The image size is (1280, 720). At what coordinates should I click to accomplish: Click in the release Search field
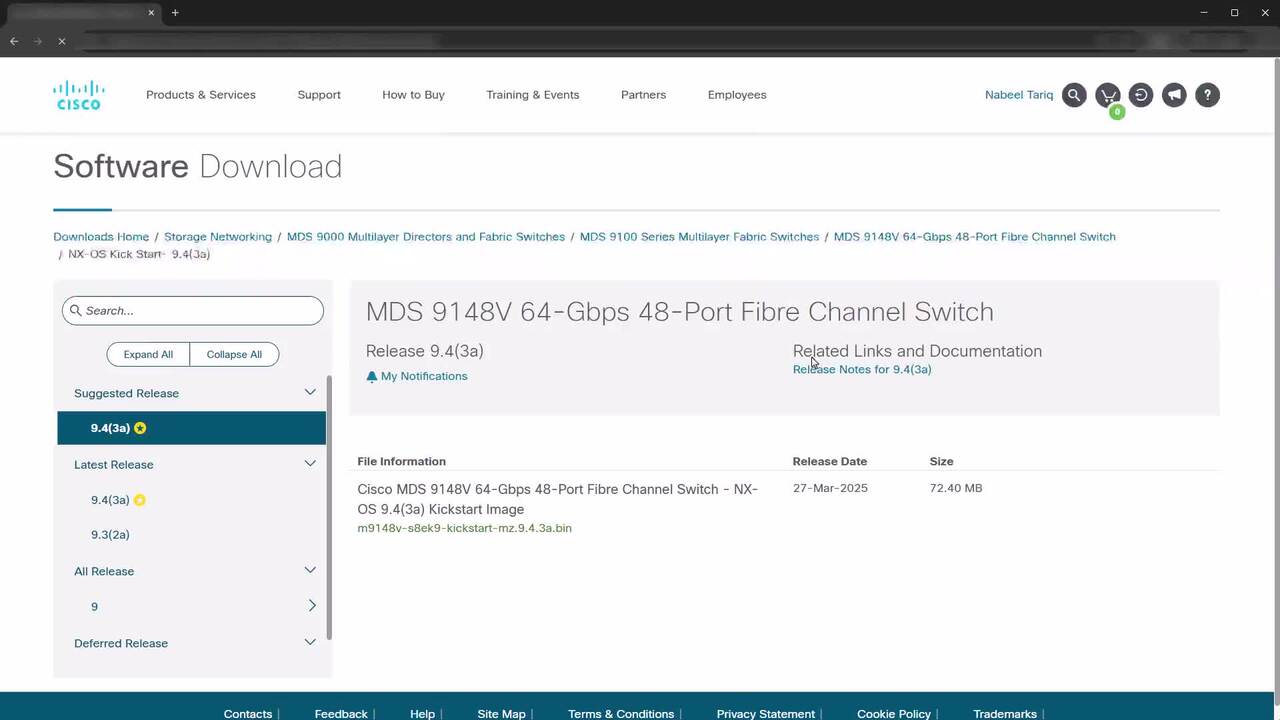[193, 310]
